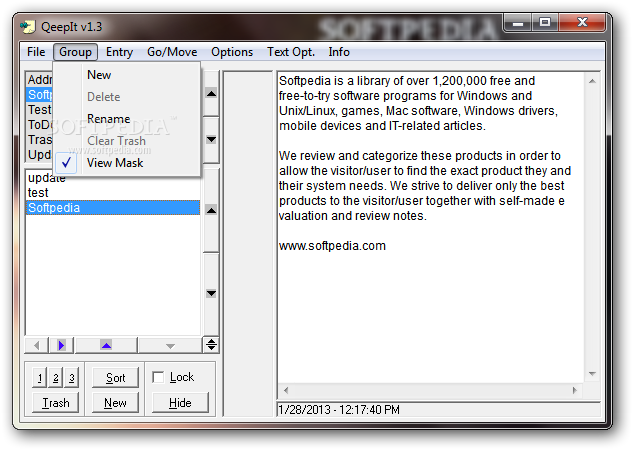This screenshot has height=450, width=633.
Task: Open the Go/Move menu
Action: coord(172,52)
